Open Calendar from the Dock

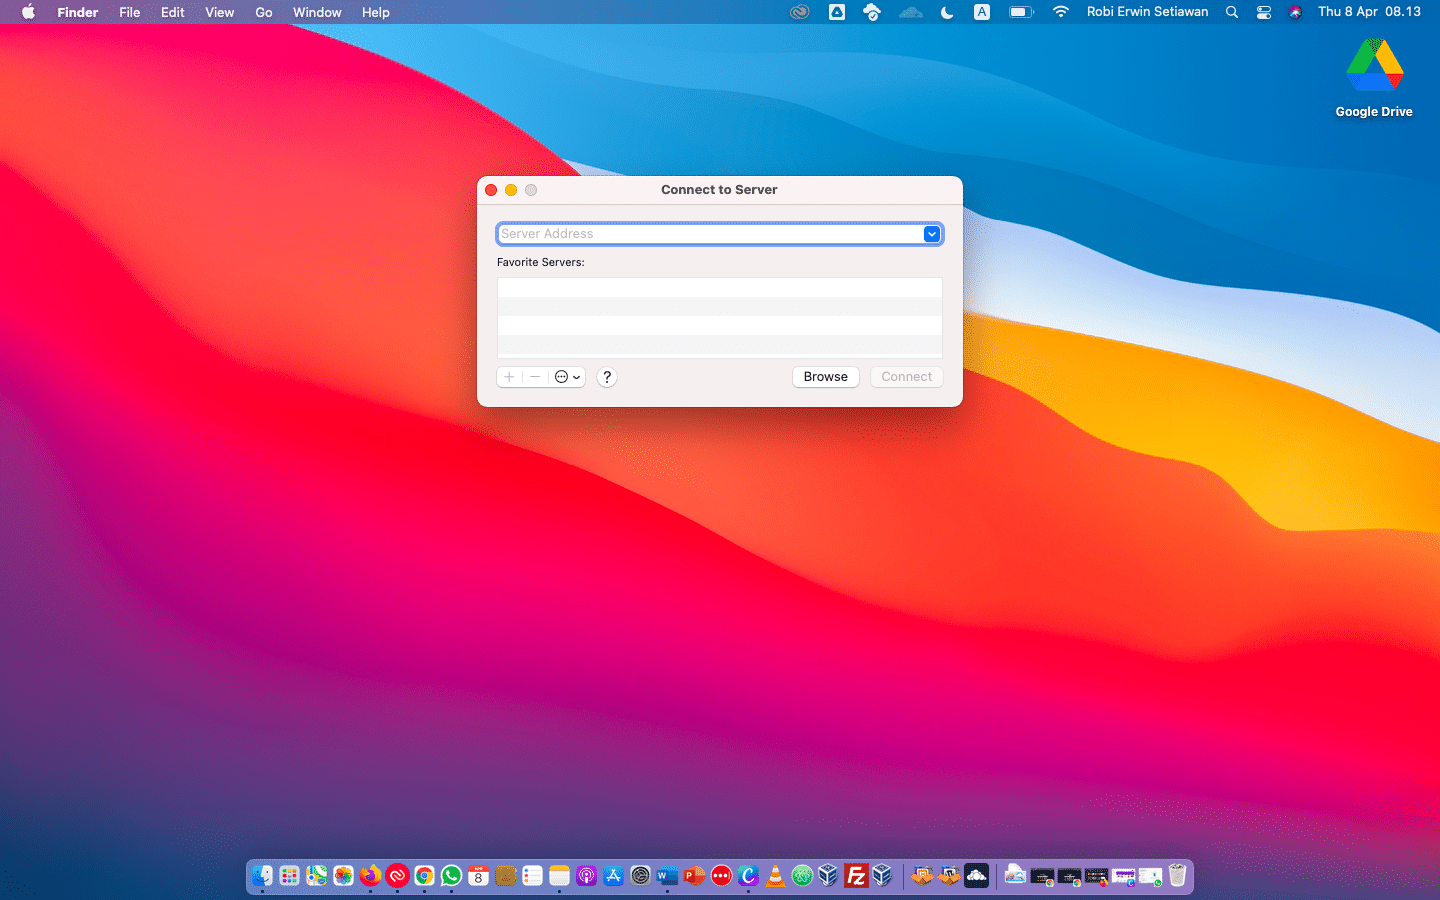pyautogui.click(x=478, y=876)
